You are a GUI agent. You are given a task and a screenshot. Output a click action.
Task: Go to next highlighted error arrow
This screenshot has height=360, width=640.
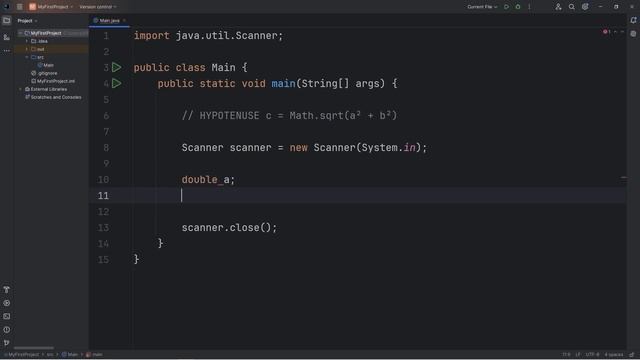622,32
